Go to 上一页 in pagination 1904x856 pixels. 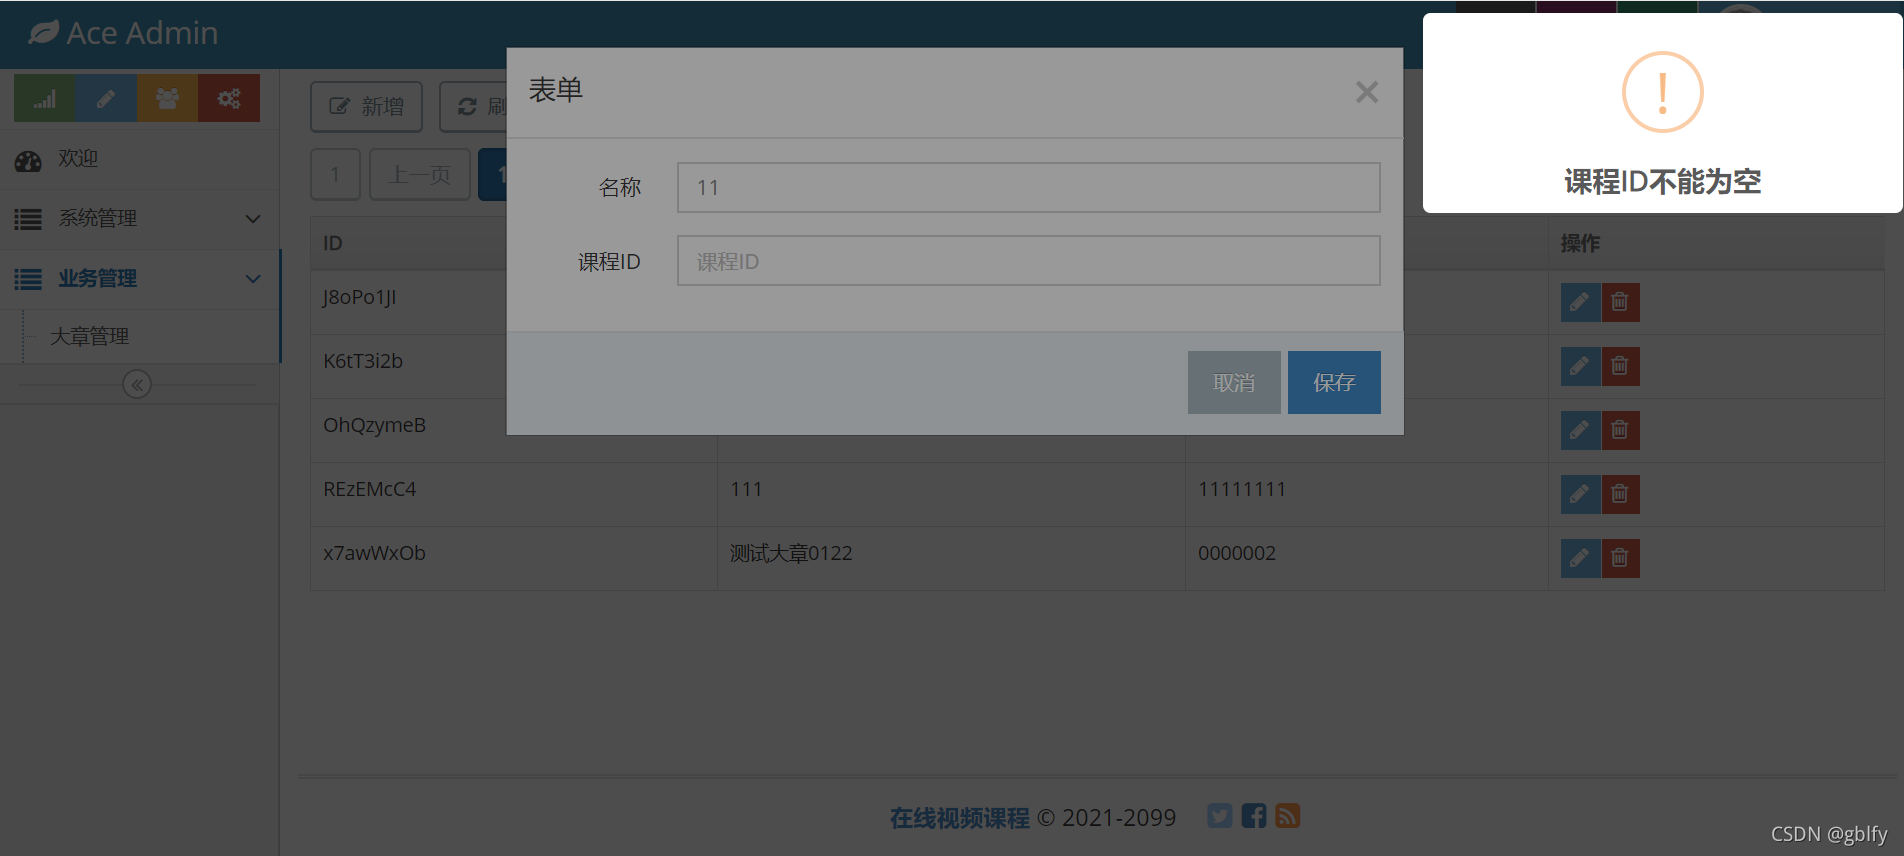(x=420, y=174)
